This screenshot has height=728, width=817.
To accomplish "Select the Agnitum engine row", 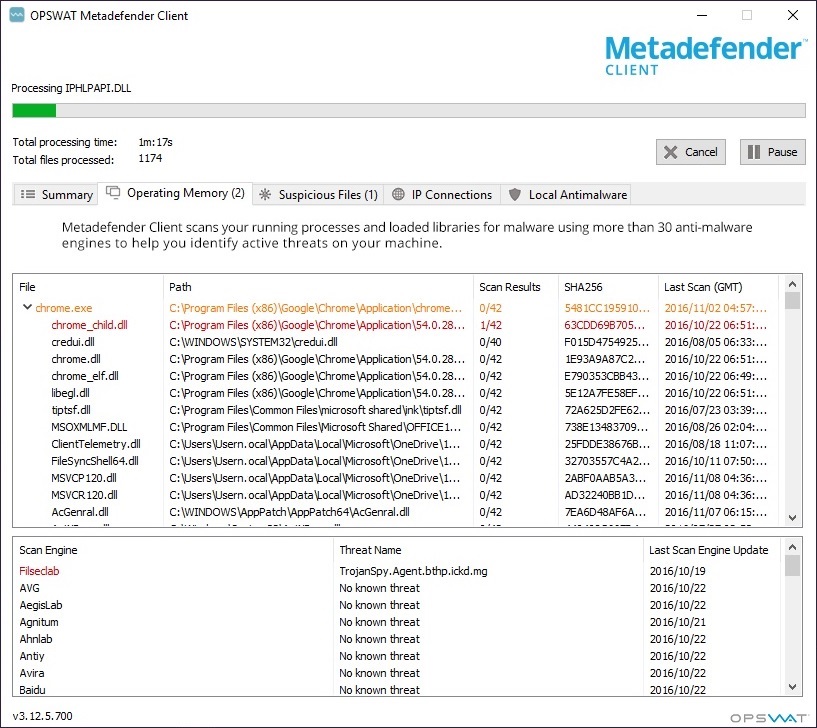I will click(x=399, y=622).
